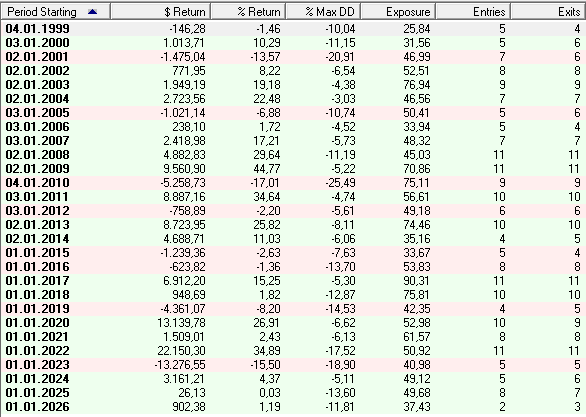This screenshot has height=417, width=586.
Task: Click % Max DD value -3,03
Action: pos(343,99)
